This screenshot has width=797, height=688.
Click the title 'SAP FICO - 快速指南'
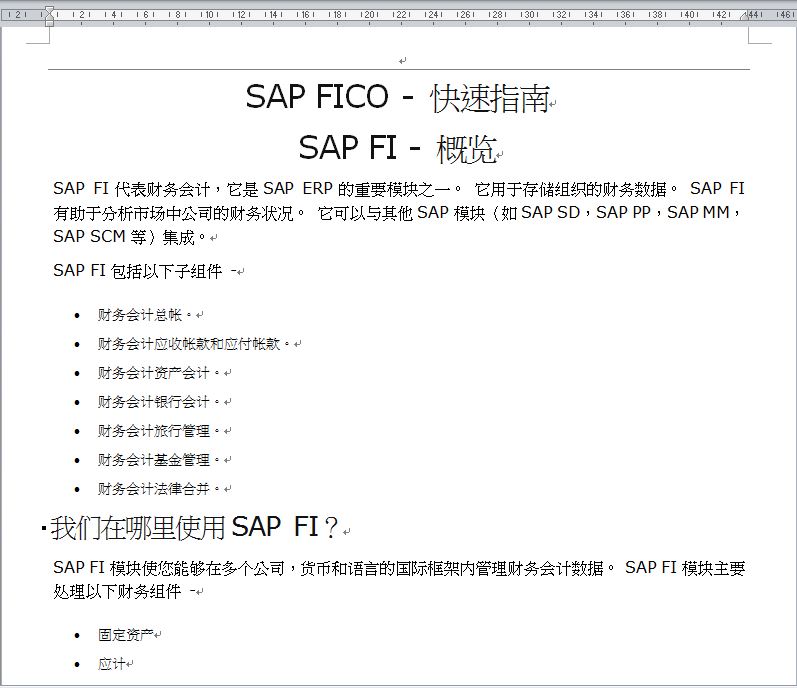tap(397, 97)
